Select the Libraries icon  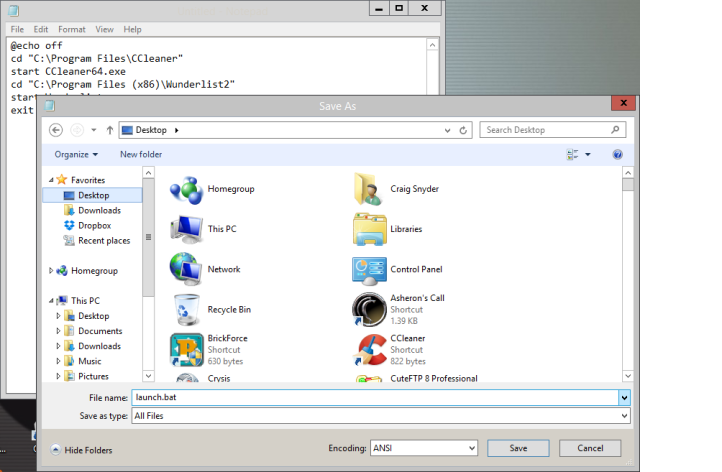pyautogui.click(x=369, y=229)
